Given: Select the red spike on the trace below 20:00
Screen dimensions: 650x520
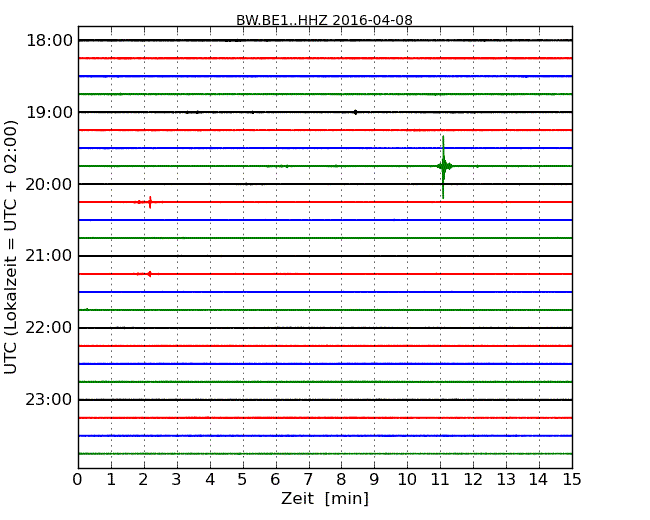Looking at the screenshot, I should click(150, 202).
